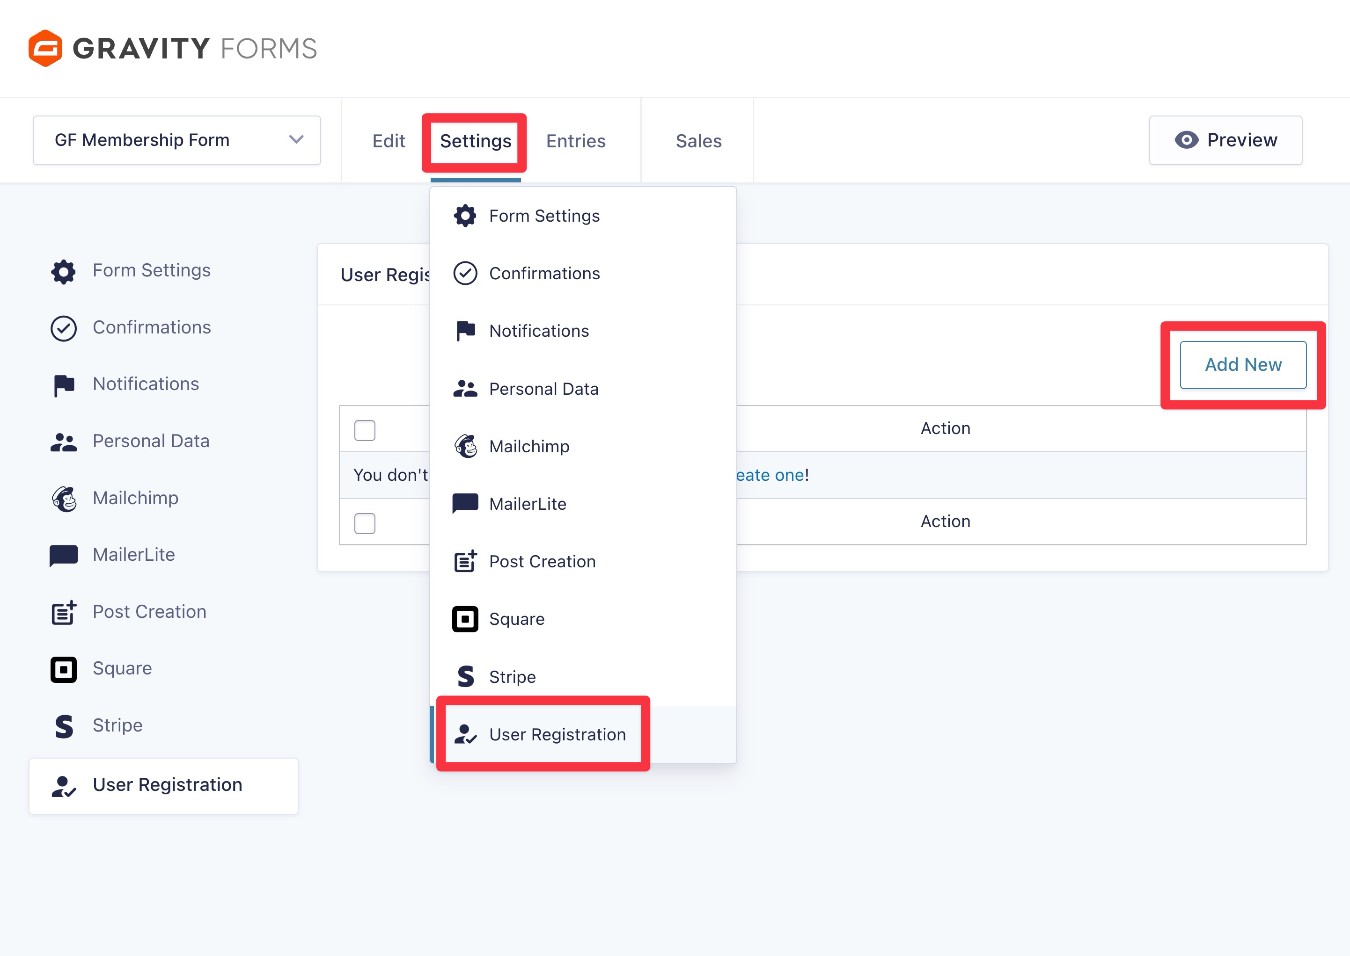The width and height of the screenshot is (1350, 956).
Task: Check the top checkbox in the feeds table
Action: point(364,429)
